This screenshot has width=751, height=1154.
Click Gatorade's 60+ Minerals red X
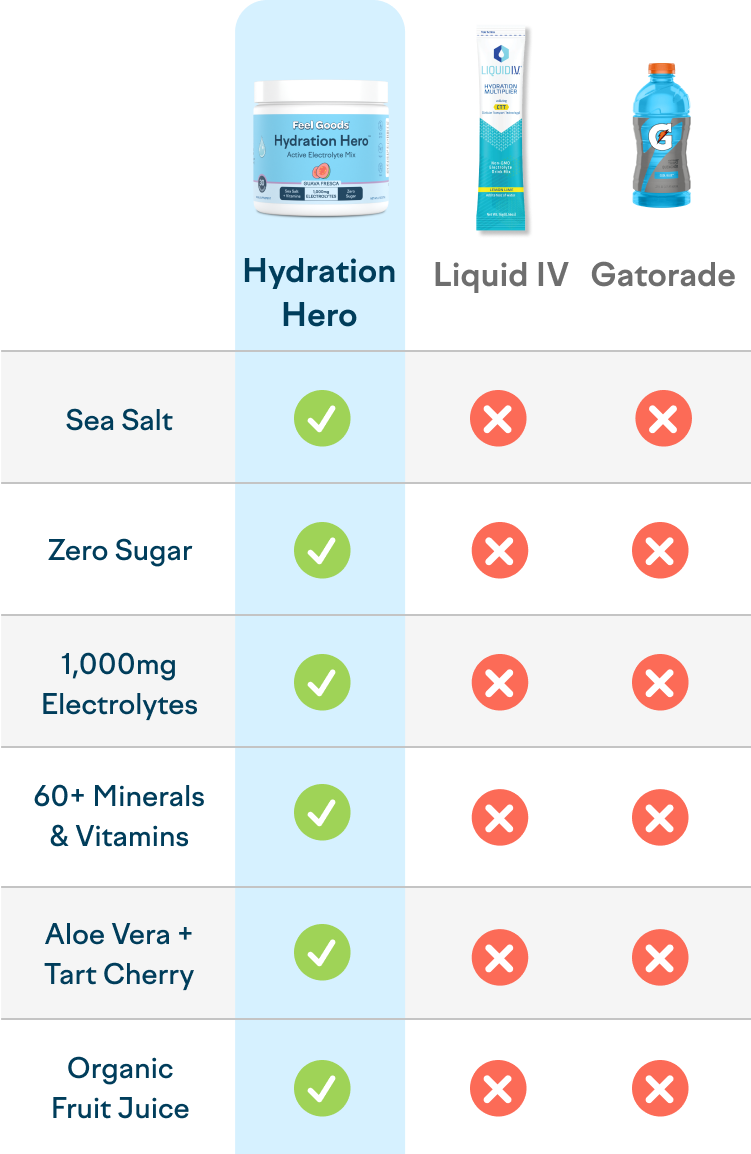pyautogui.click(x=660, y=819)
